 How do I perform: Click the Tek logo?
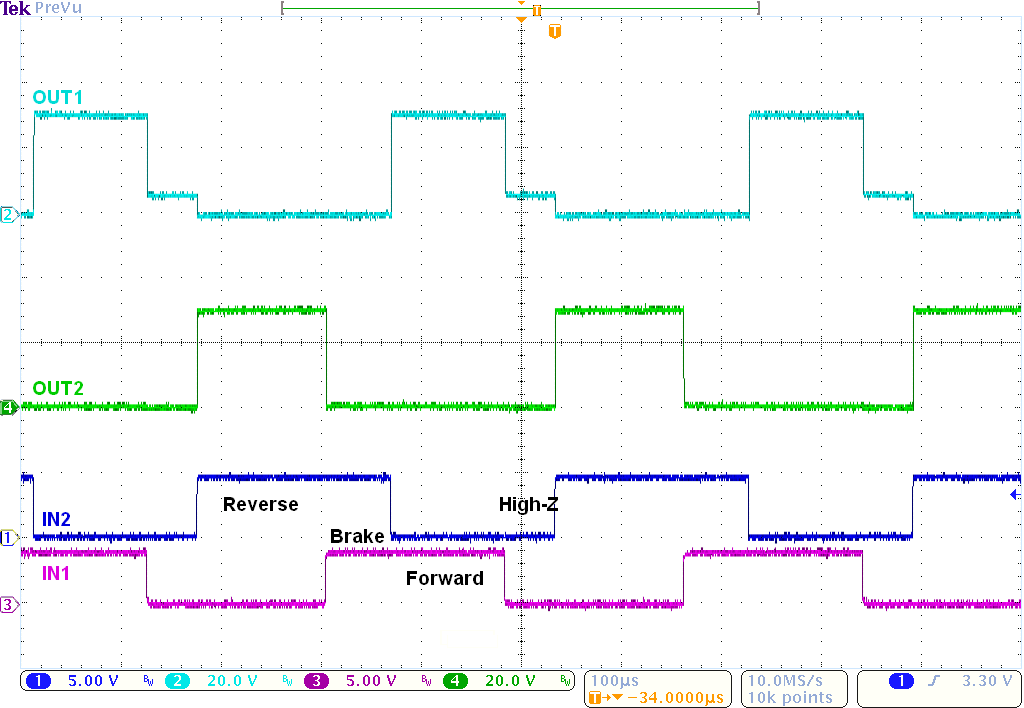(16, 8)
